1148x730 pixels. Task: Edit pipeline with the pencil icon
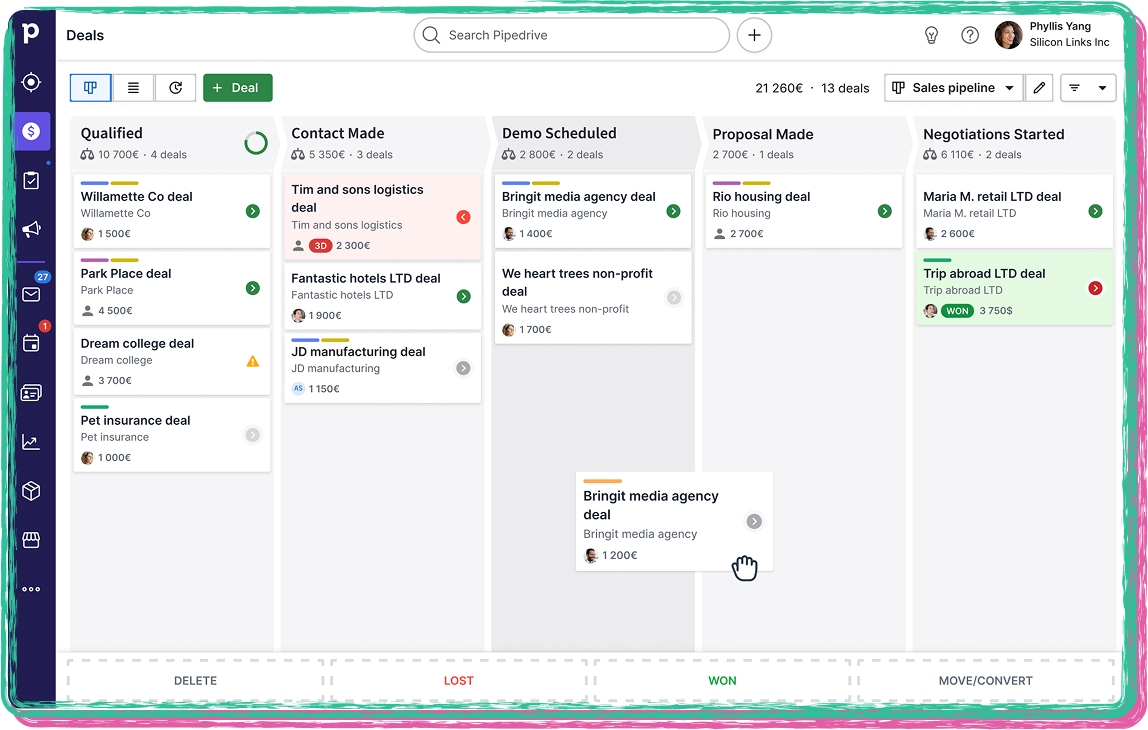[1039, 88]
